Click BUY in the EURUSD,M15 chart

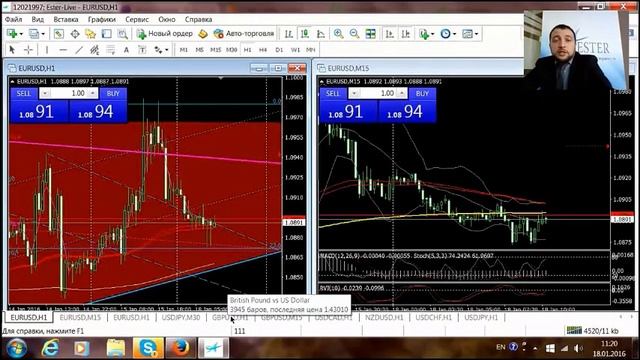pos(422,93)
